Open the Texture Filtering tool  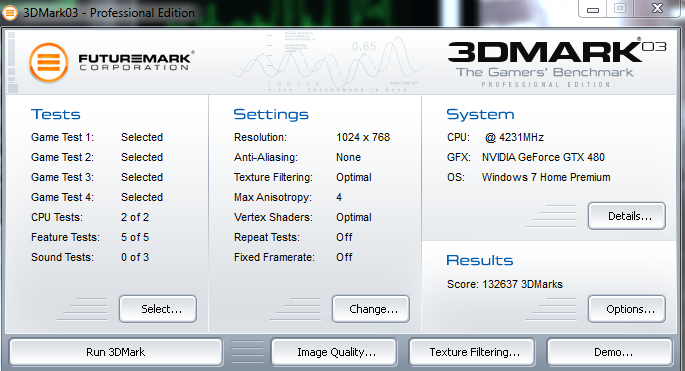pos(472,352)
